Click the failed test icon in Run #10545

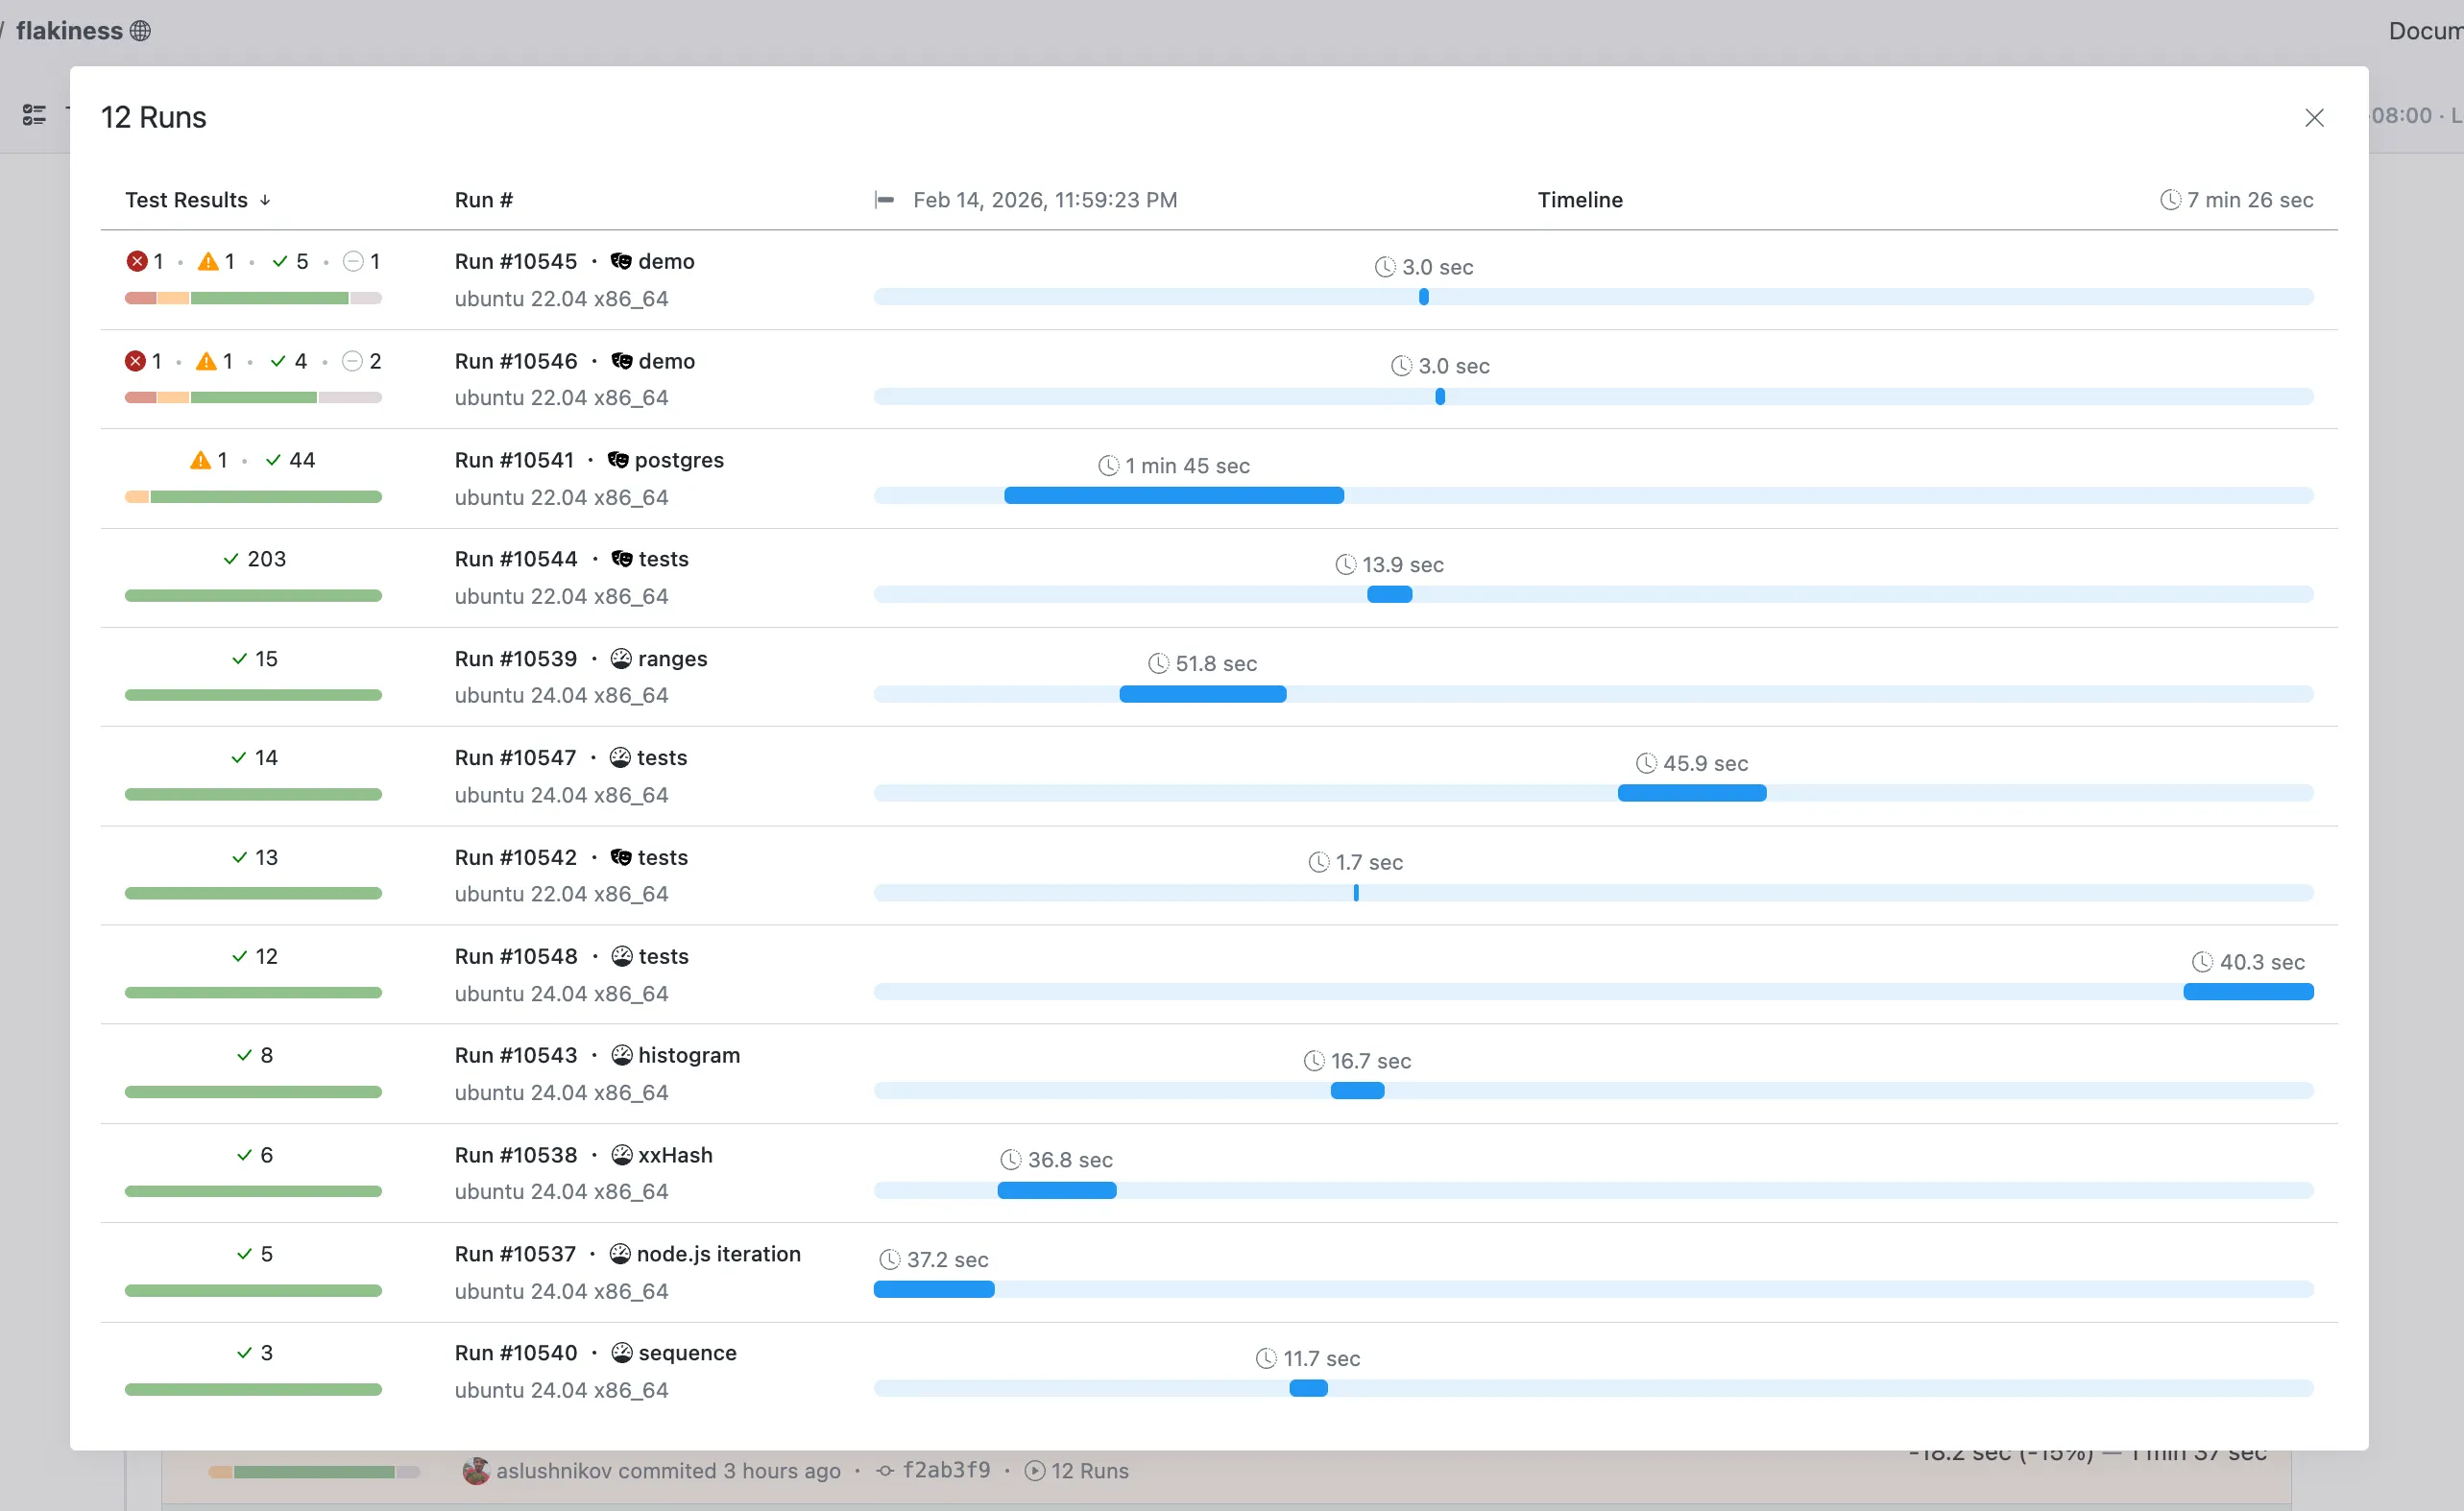tap(137, 262)
